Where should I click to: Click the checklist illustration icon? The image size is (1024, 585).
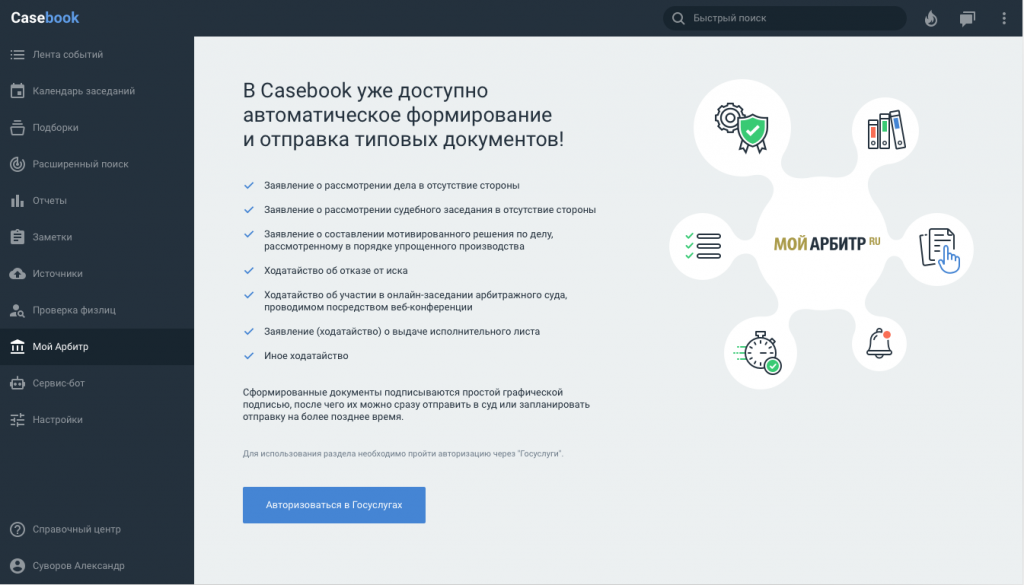pyautogui.click(x=703, y=246)
